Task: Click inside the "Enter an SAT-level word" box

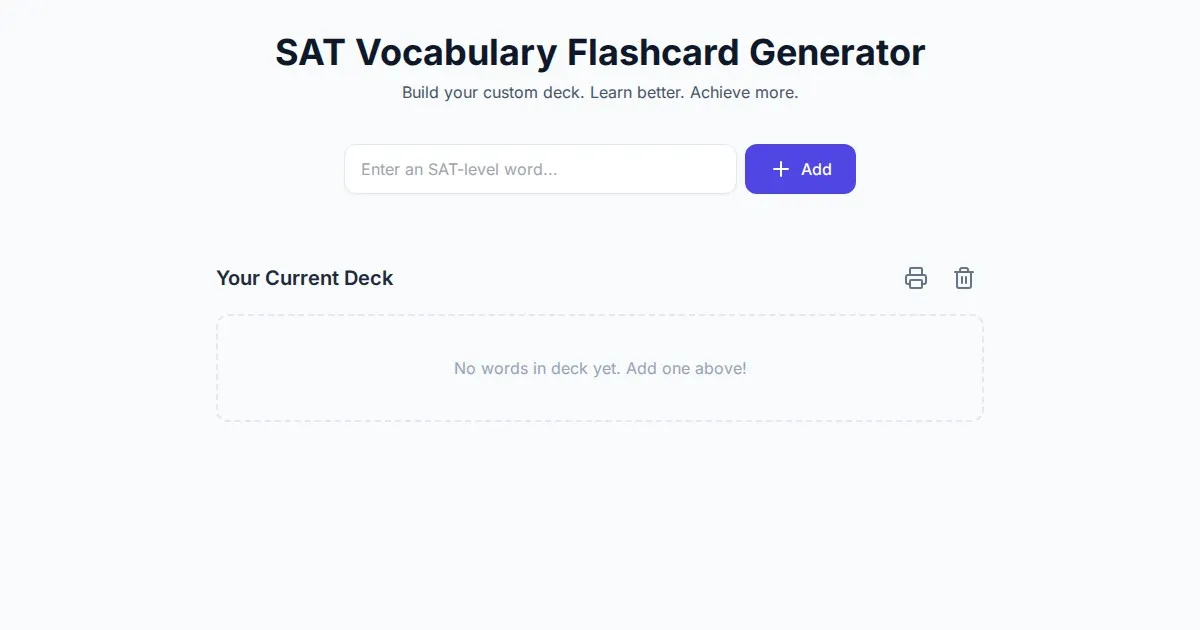Action: (540, 169)
